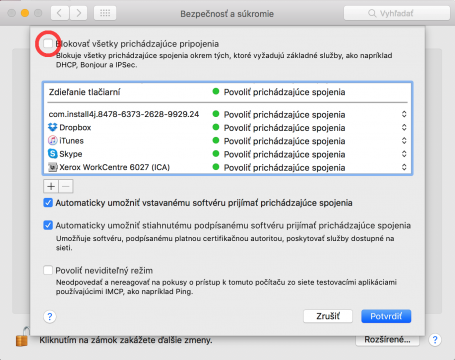This screenshot has height=360, width=455.
Task: Open help in Bezpečnosť a súkromie window
Action: [x=435, y=340]
